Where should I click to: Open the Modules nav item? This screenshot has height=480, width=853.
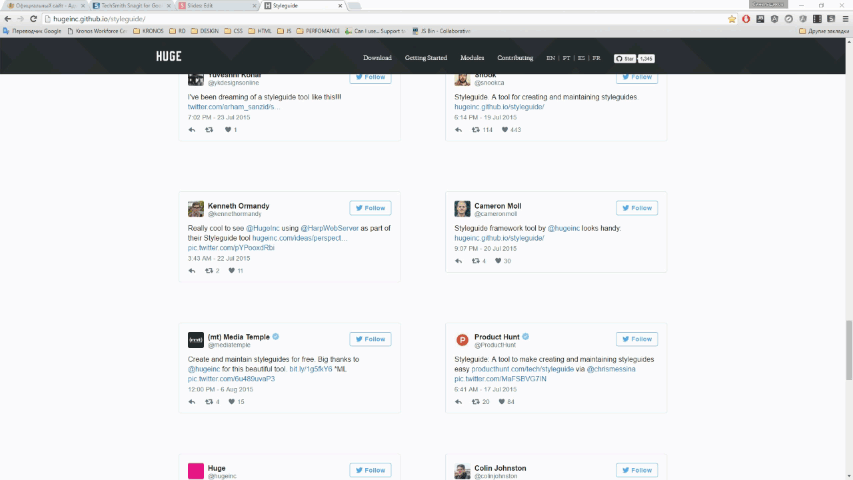tap(472, 58)
